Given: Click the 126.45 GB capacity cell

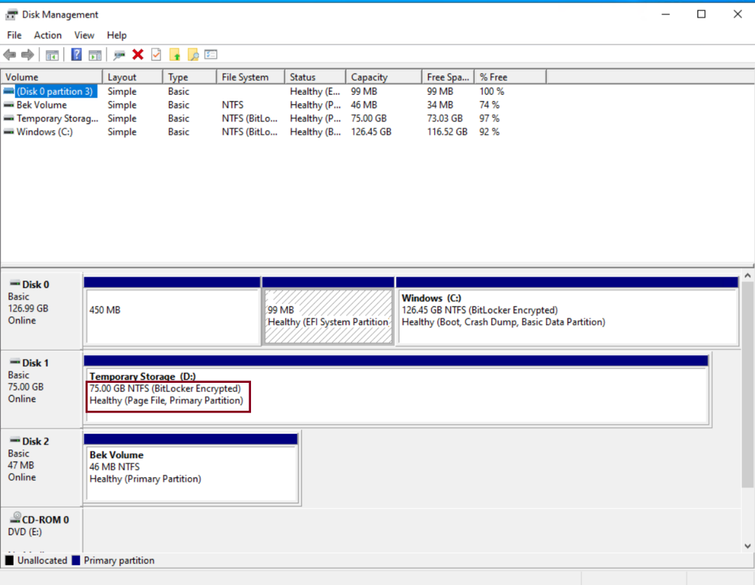Looking at the screenshot, I should point(371,132).
